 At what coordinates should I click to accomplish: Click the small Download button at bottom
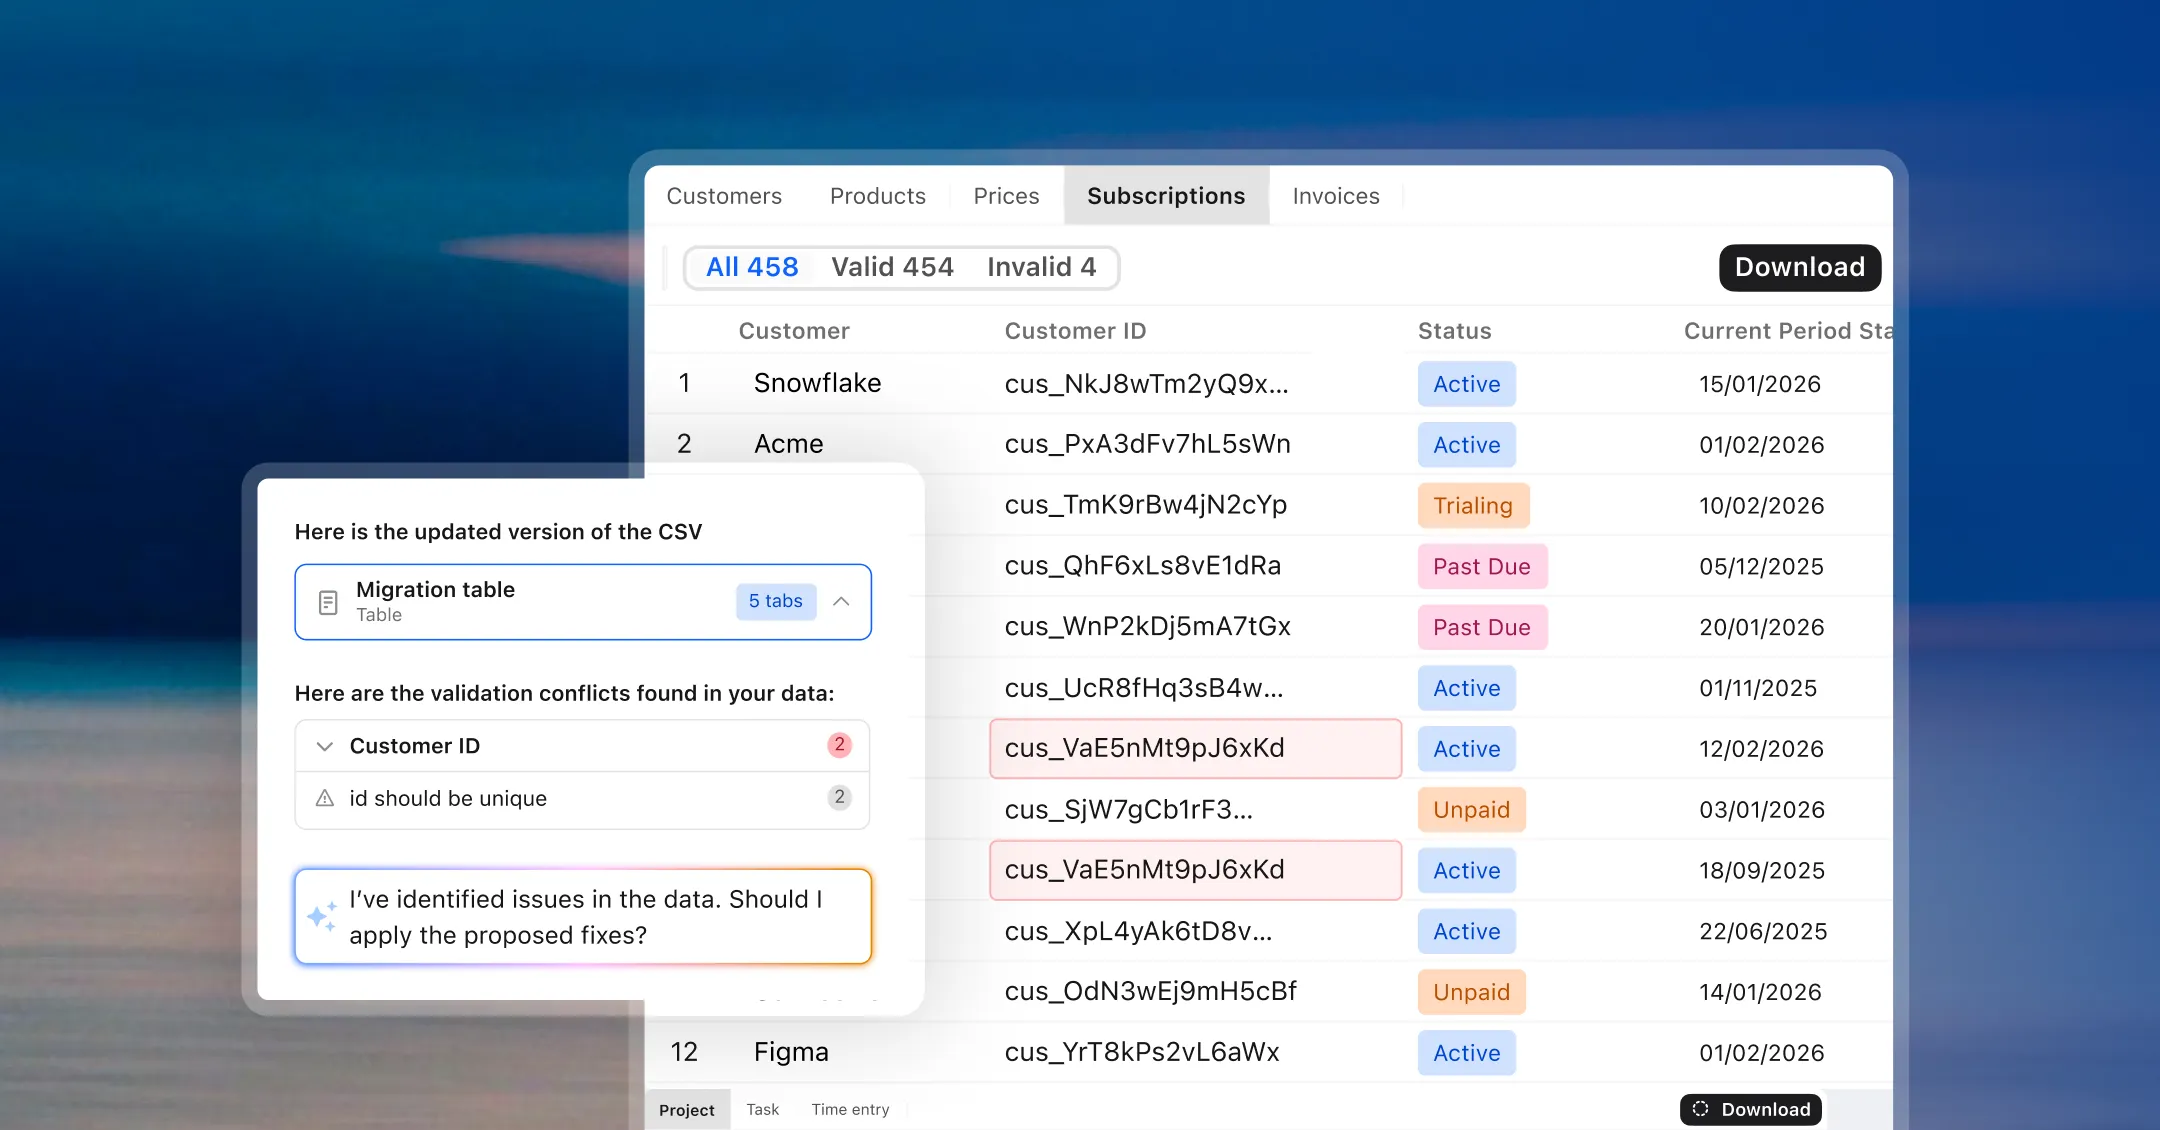[1751, 1109]
